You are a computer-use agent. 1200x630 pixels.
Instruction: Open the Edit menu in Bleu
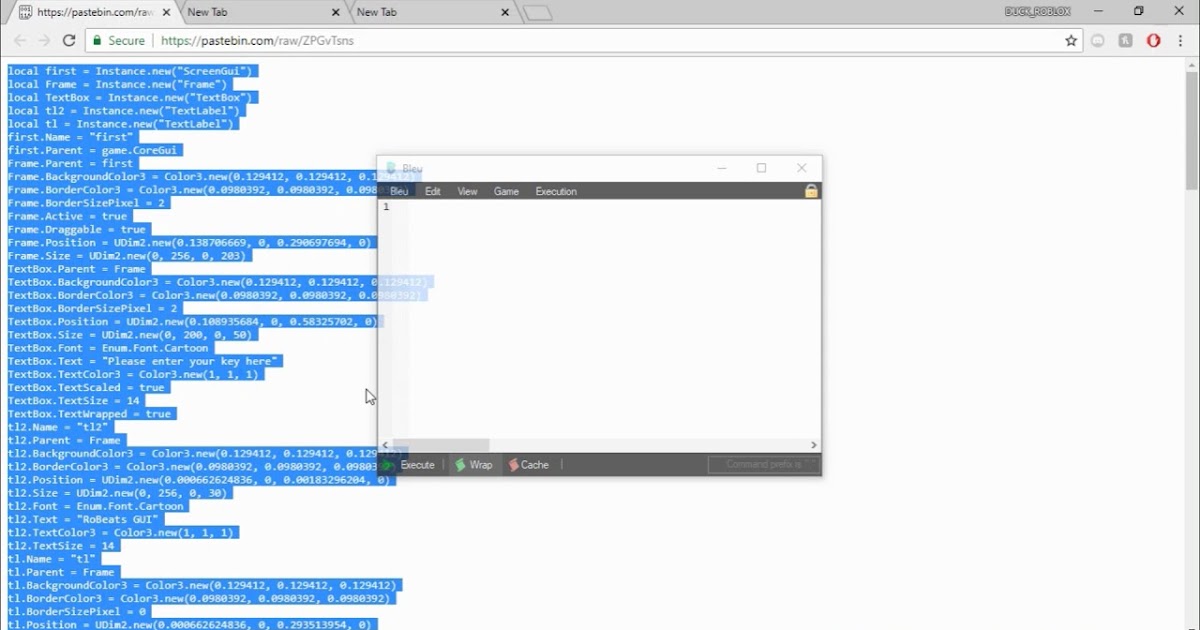433,191
